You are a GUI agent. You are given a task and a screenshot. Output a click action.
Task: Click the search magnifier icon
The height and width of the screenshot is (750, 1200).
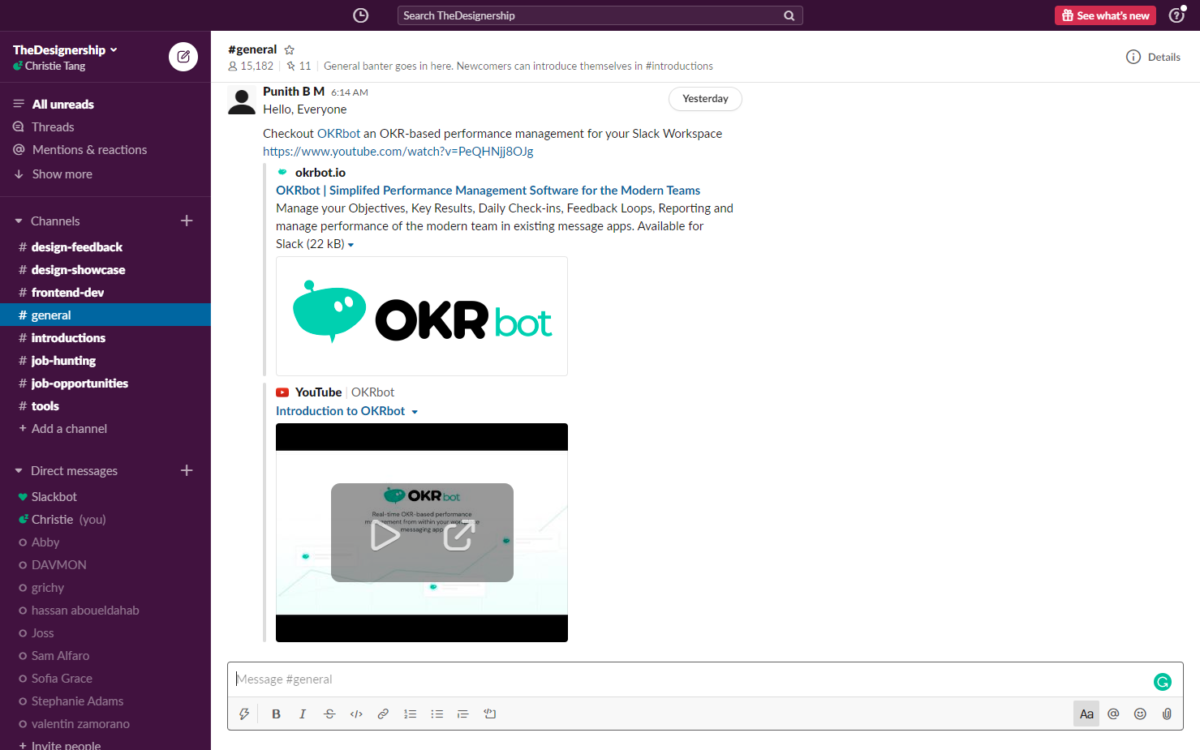(789, 16)
